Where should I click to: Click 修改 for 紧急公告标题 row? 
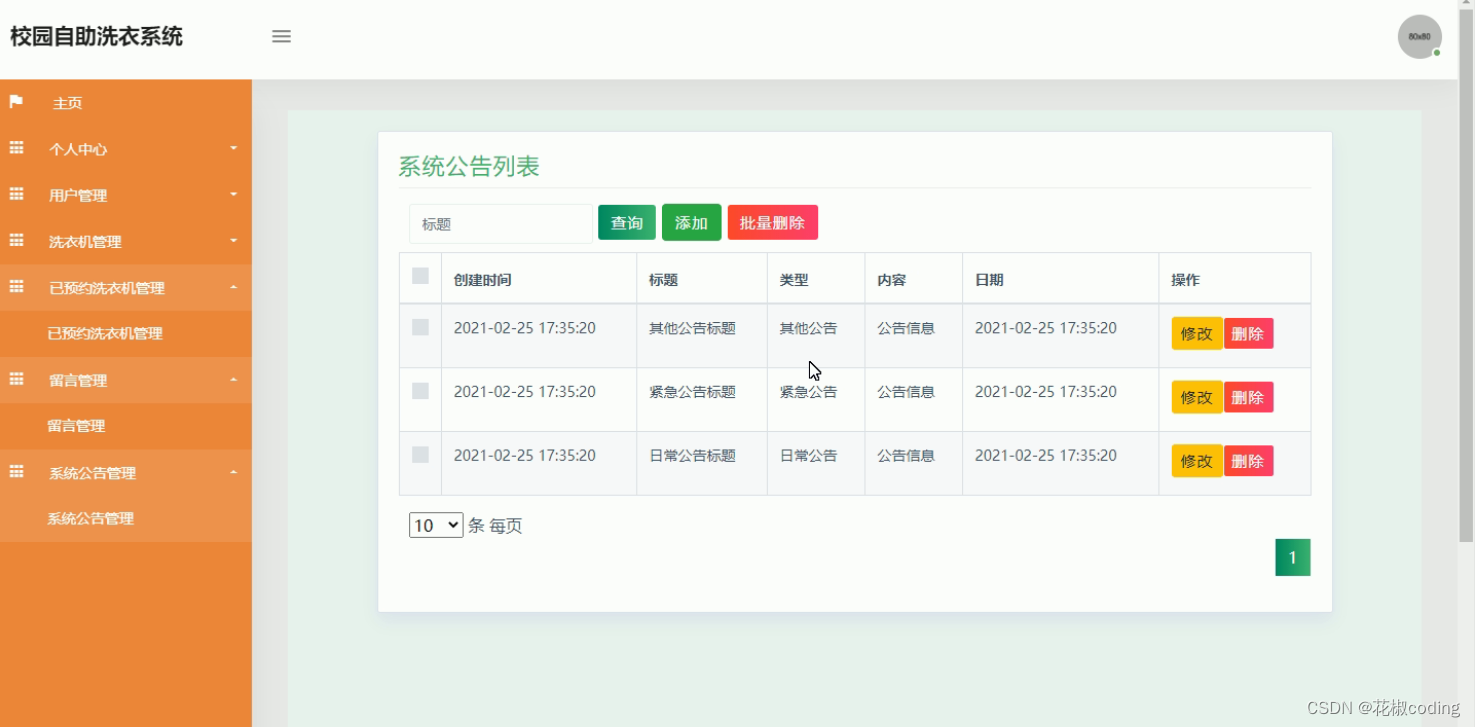click(1197, 397)
